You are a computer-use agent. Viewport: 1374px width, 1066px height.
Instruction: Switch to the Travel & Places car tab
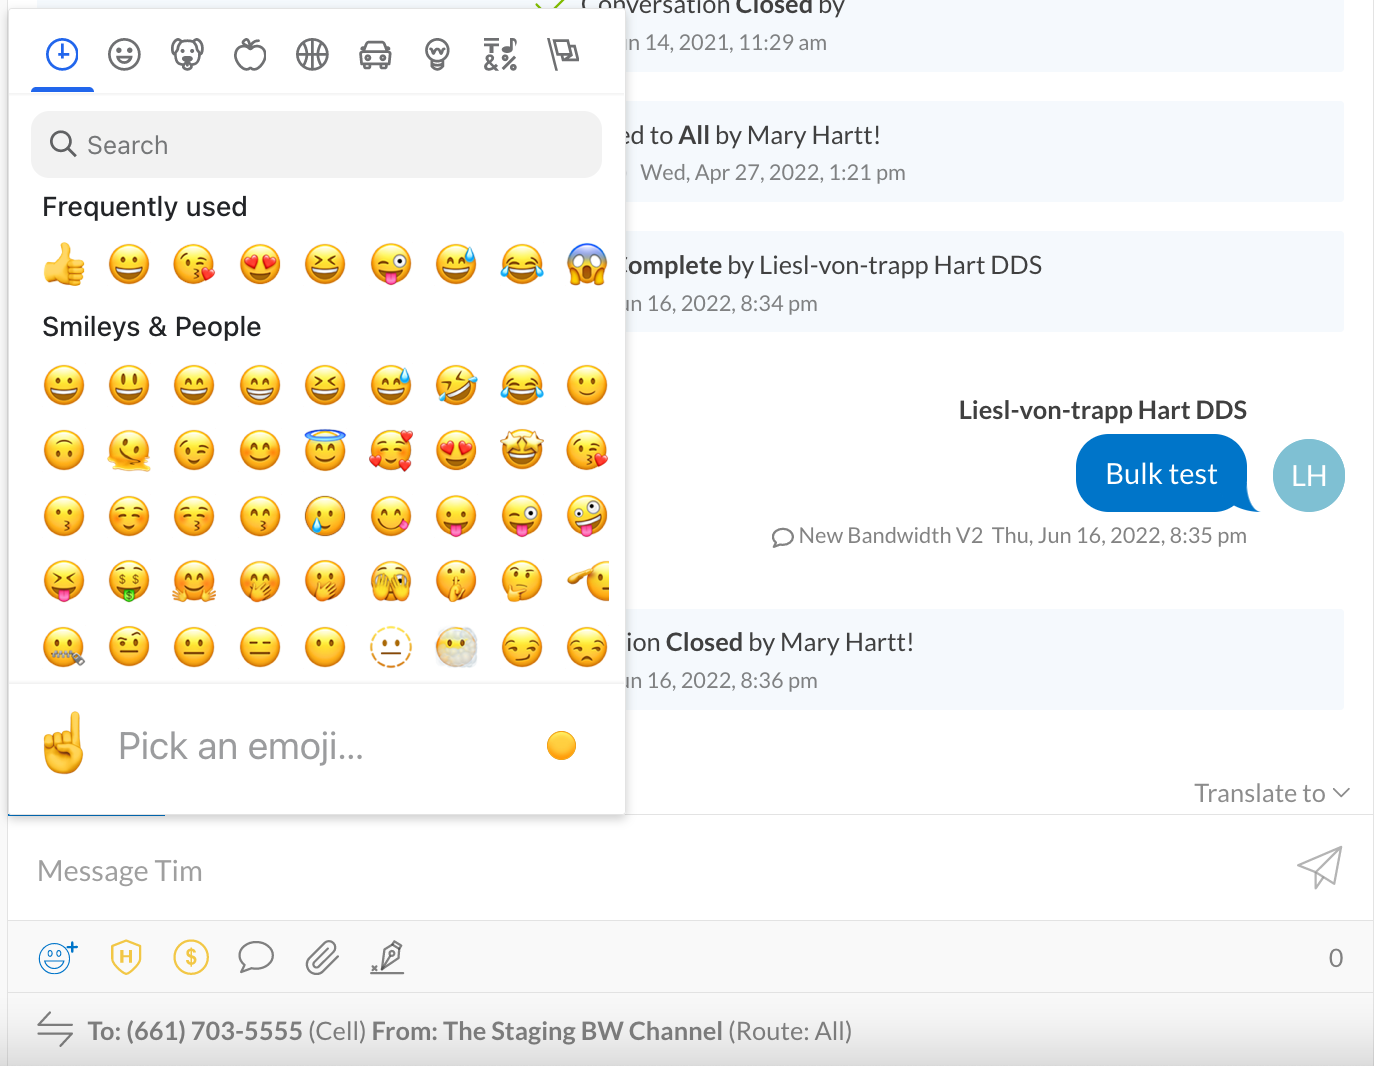[375, 54]
